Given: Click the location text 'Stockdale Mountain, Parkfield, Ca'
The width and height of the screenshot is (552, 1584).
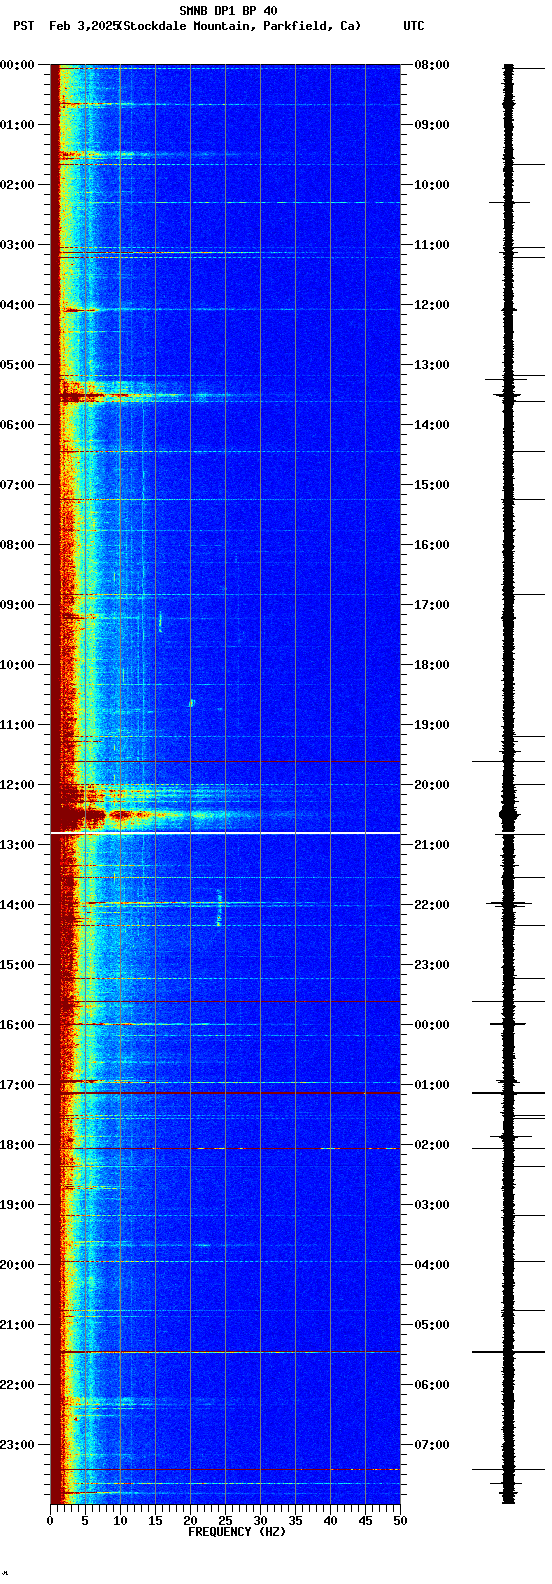Looking at the screenshot, I should pyautogui.click(x=239, y=26).
